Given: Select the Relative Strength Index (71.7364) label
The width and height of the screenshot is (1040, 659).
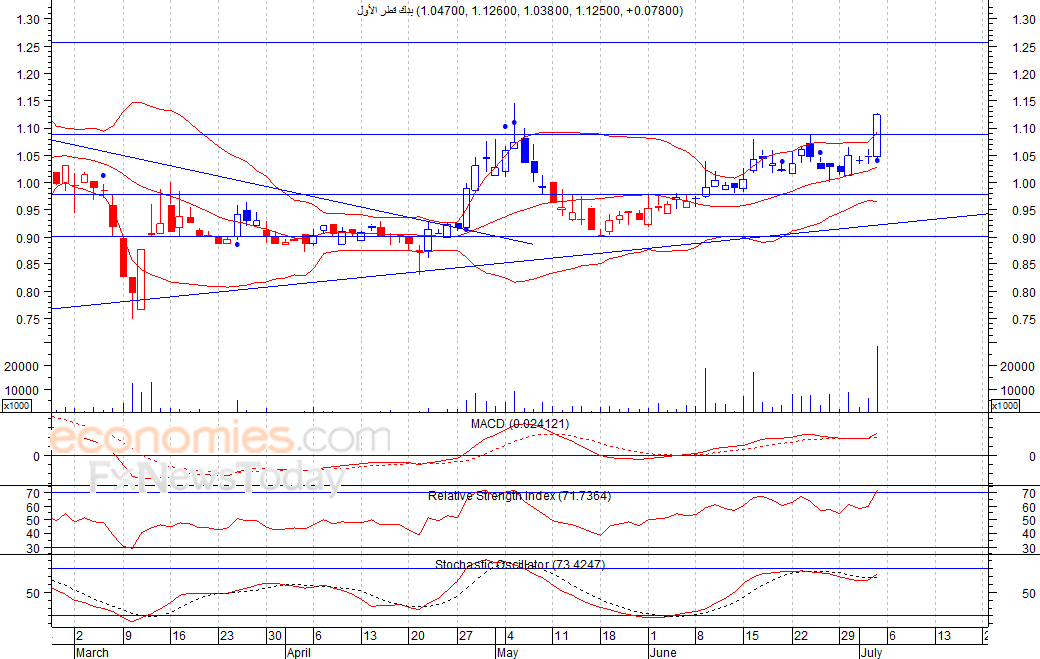Looking at the screenshot, I should click(519, 496).
